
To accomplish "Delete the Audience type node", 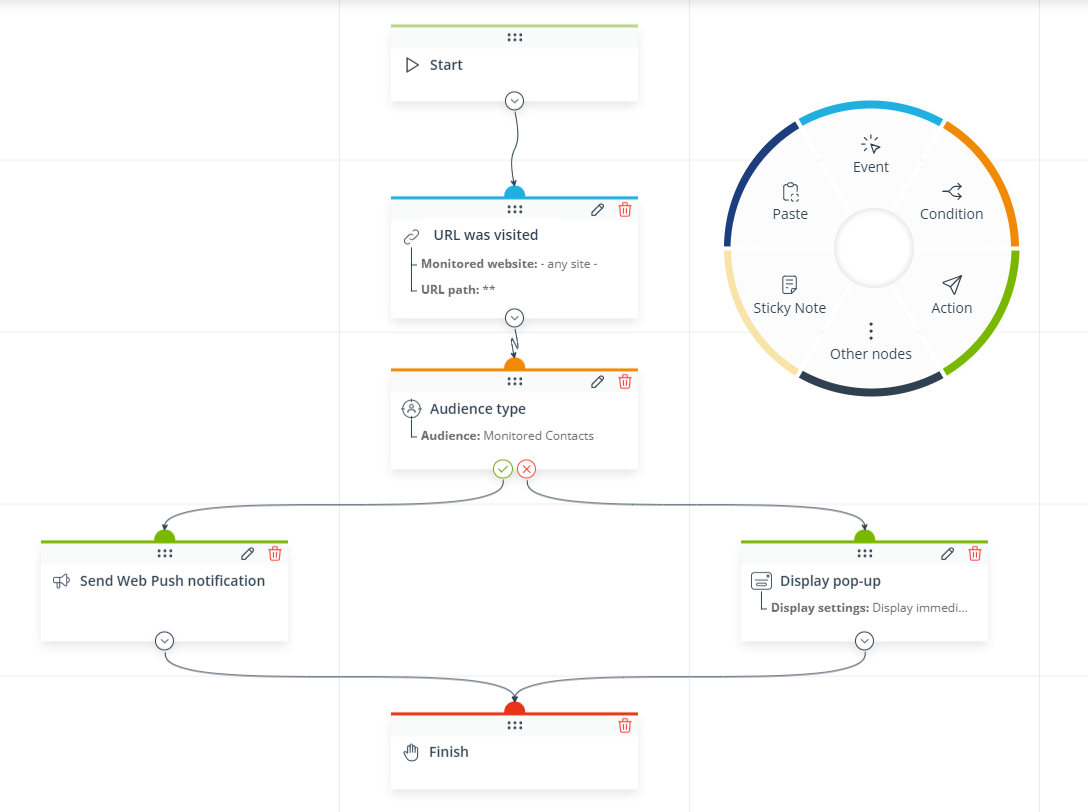I will pyautogui.click(x=624, y=382).
